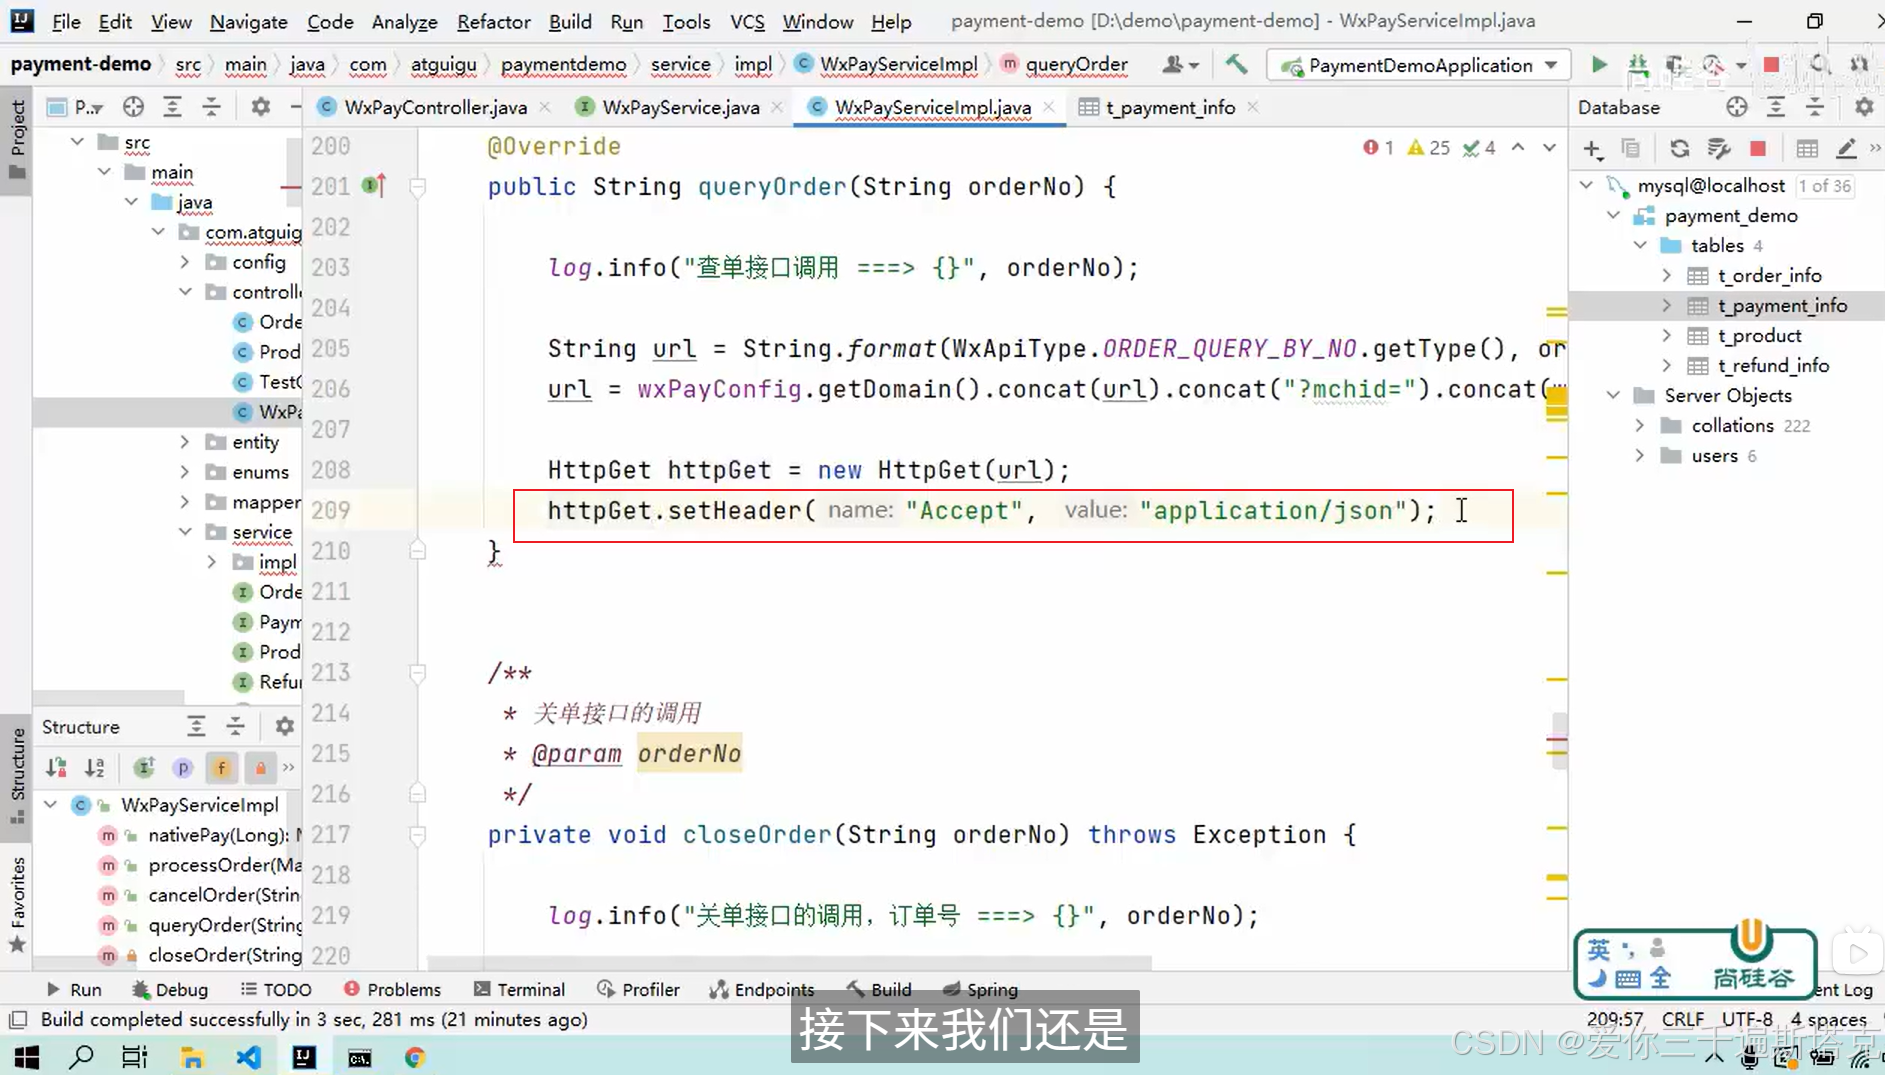Sort Structure members alphabetically
The image size is (1885, 1075).
[95, 768]
